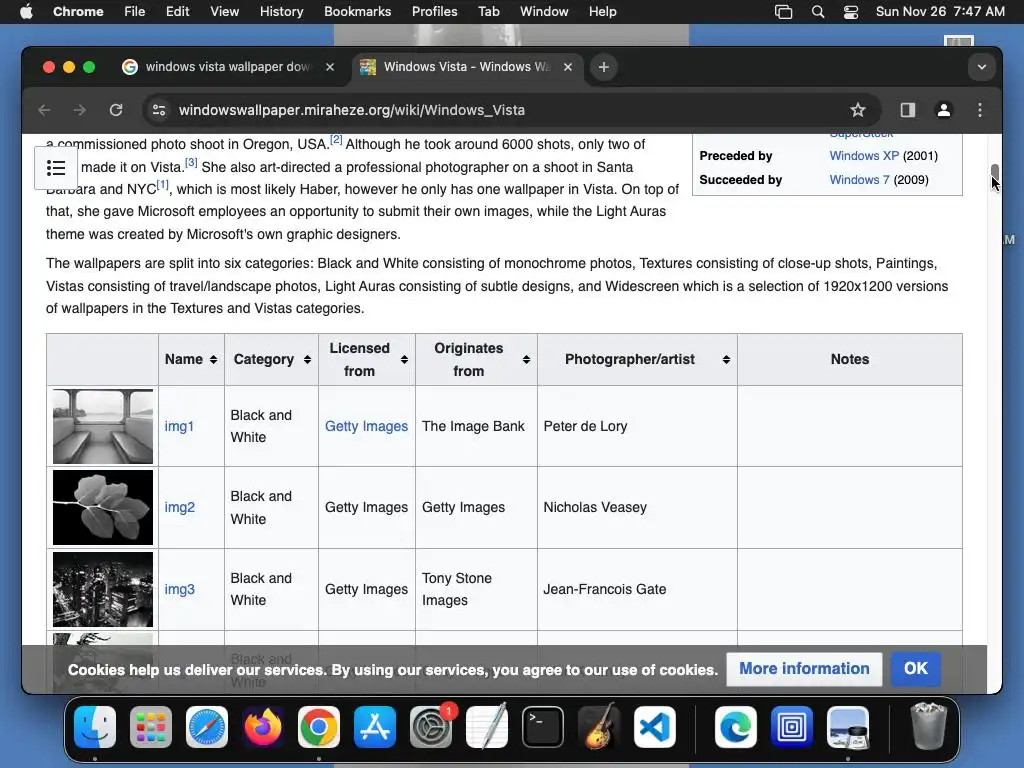The height and width of the screenshot is (768, 1024).
Task: Sort table by Licensed from column
Action: 404,360
